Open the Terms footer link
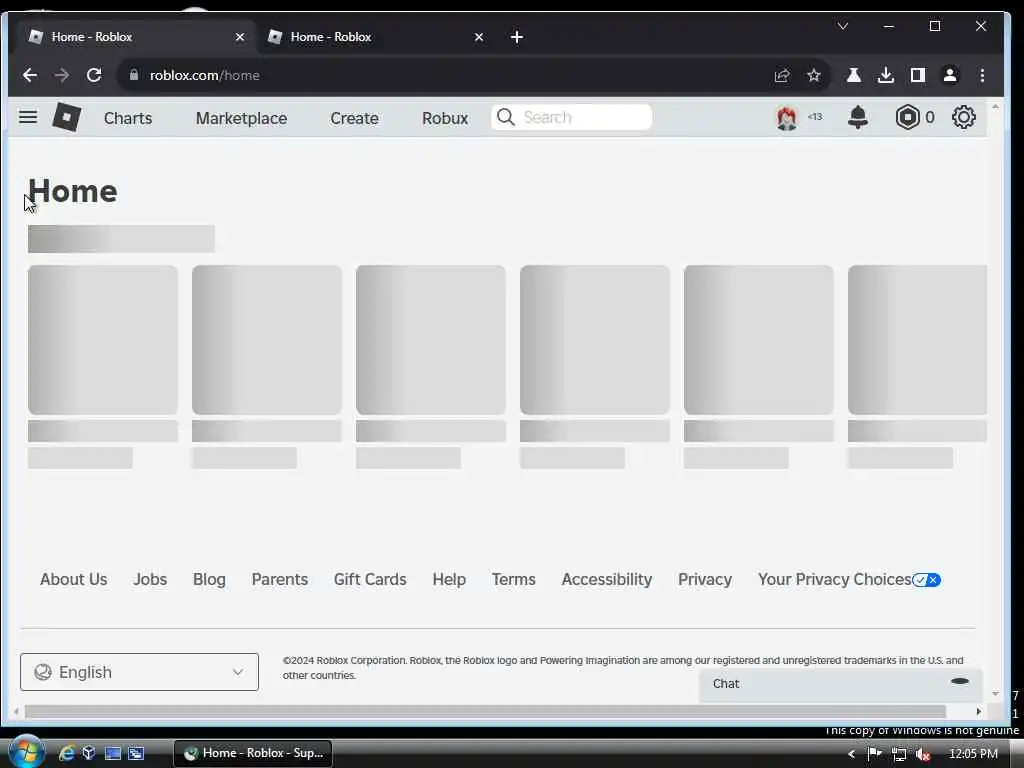 point(514,579)
